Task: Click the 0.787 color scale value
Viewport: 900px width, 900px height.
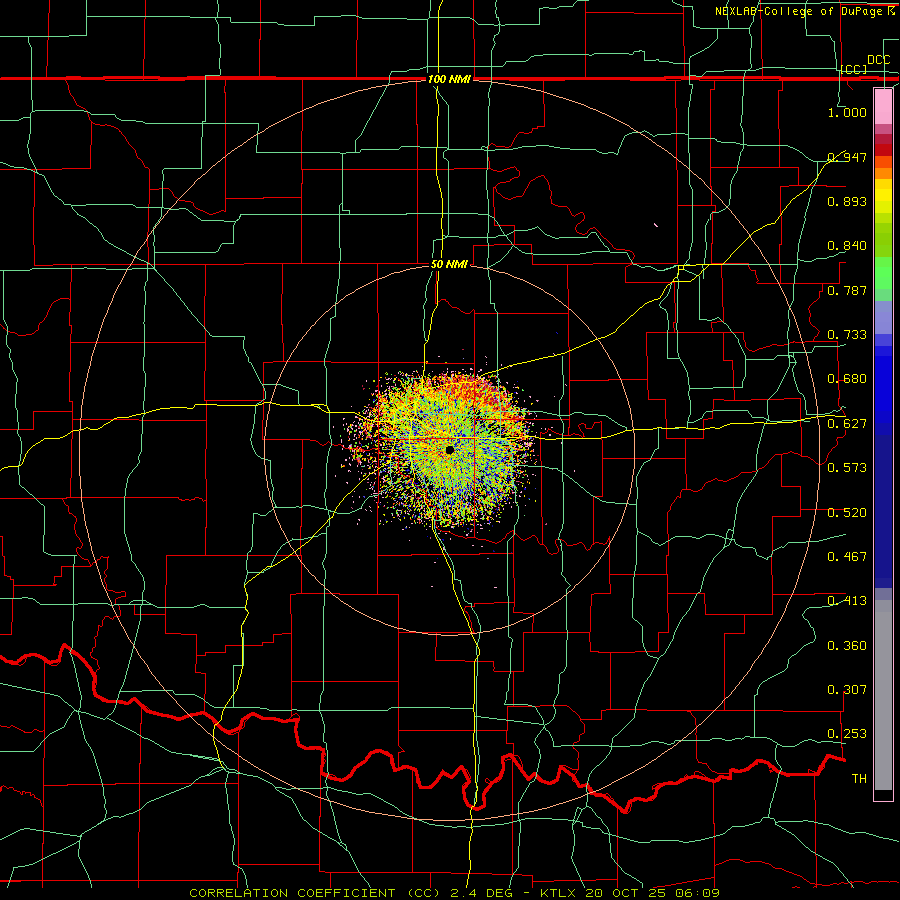Action: 847,290
